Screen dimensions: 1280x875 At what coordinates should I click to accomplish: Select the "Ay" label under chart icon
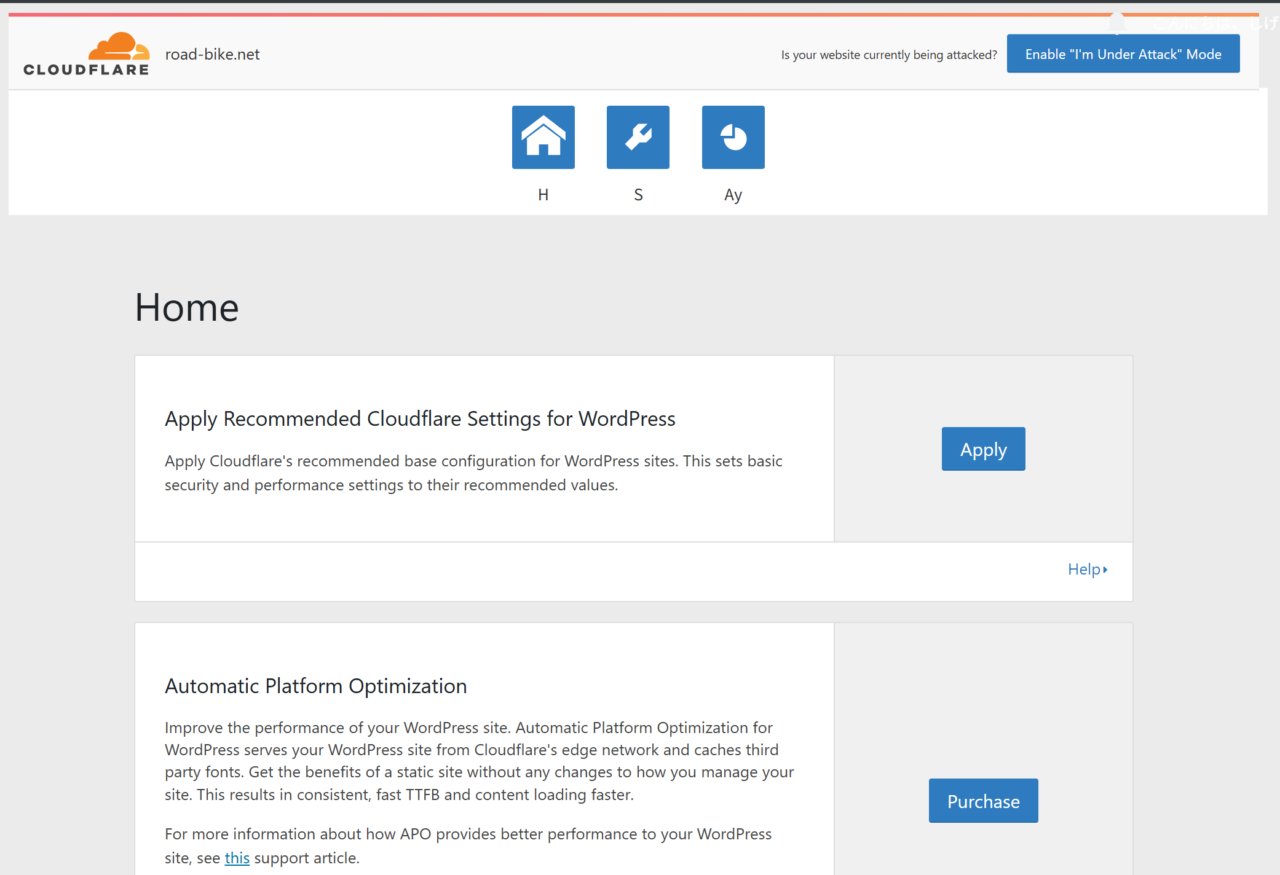(733, 195)
